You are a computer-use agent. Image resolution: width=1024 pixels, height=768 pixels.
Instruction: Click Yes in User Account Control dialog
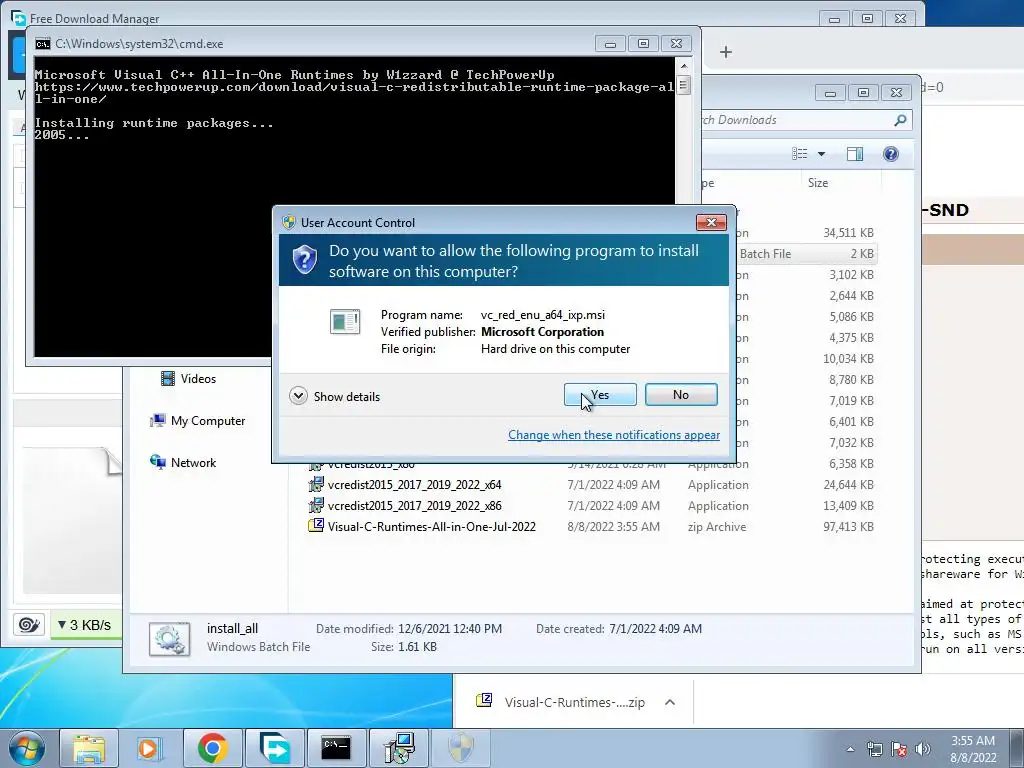(x=600, y=394)
